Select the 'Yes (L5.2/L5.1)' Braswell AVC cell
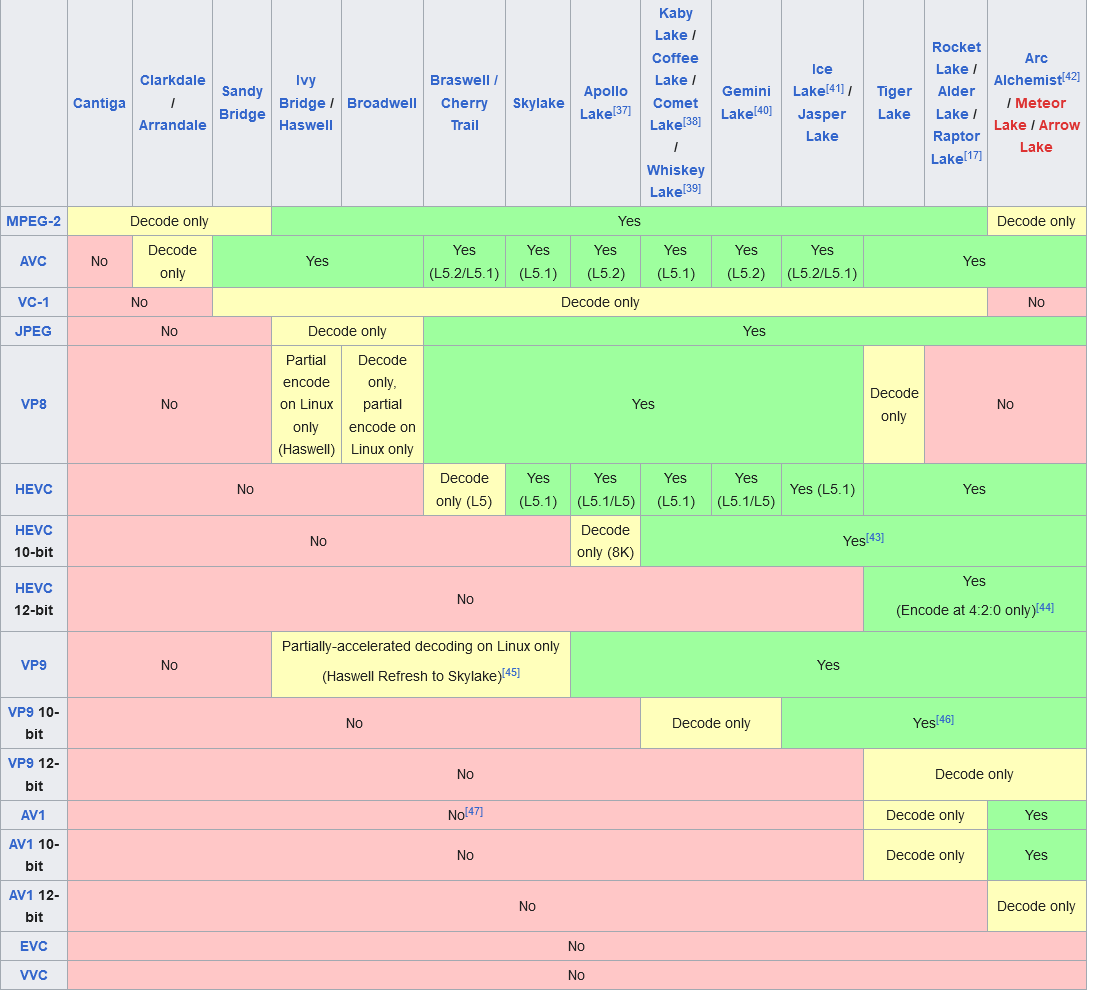The image size is (1094, 995). [464, 262]
